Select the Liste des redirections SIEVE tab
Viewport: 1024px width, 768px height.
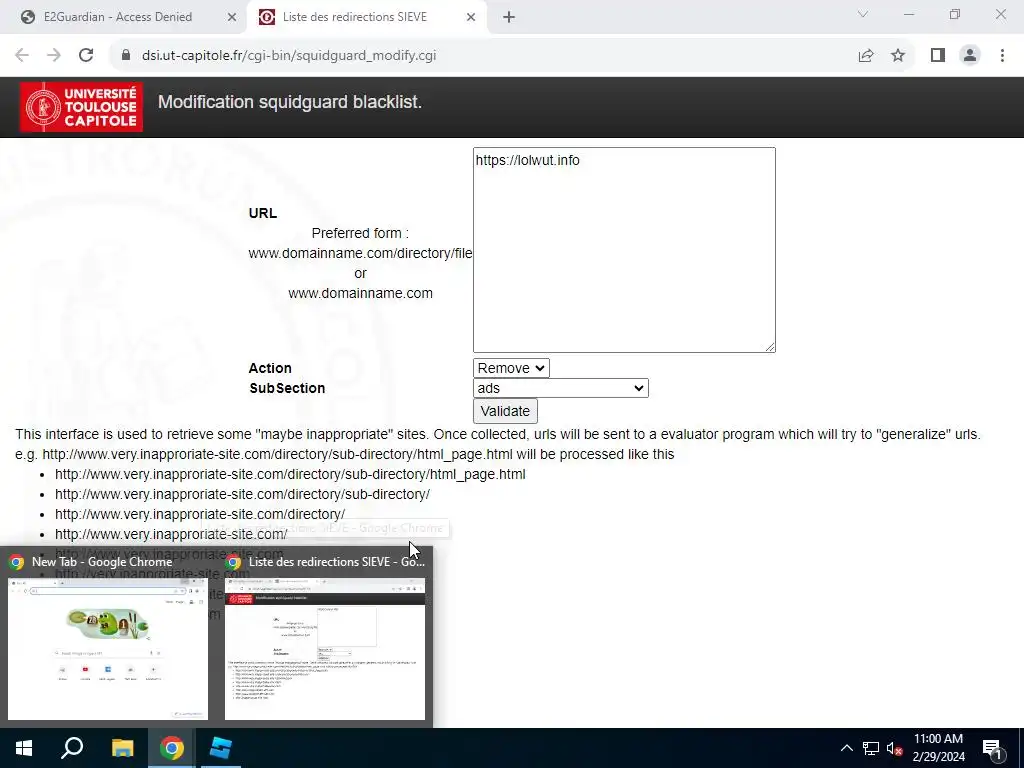(x=366, y=17)
